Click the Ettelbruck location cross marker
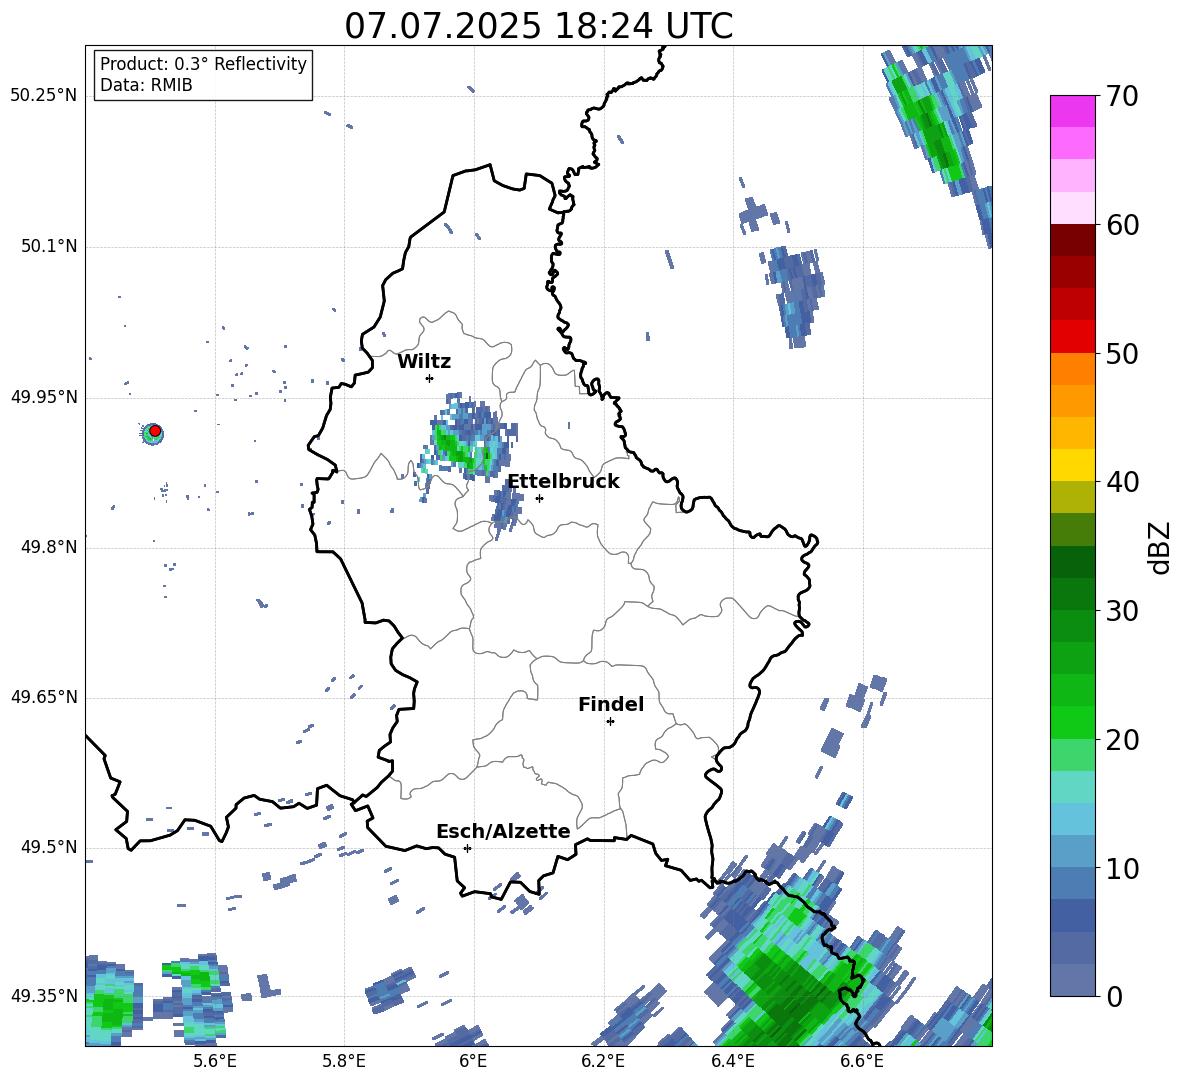This screenshot has width=1184, height=1081. point(539,498)
